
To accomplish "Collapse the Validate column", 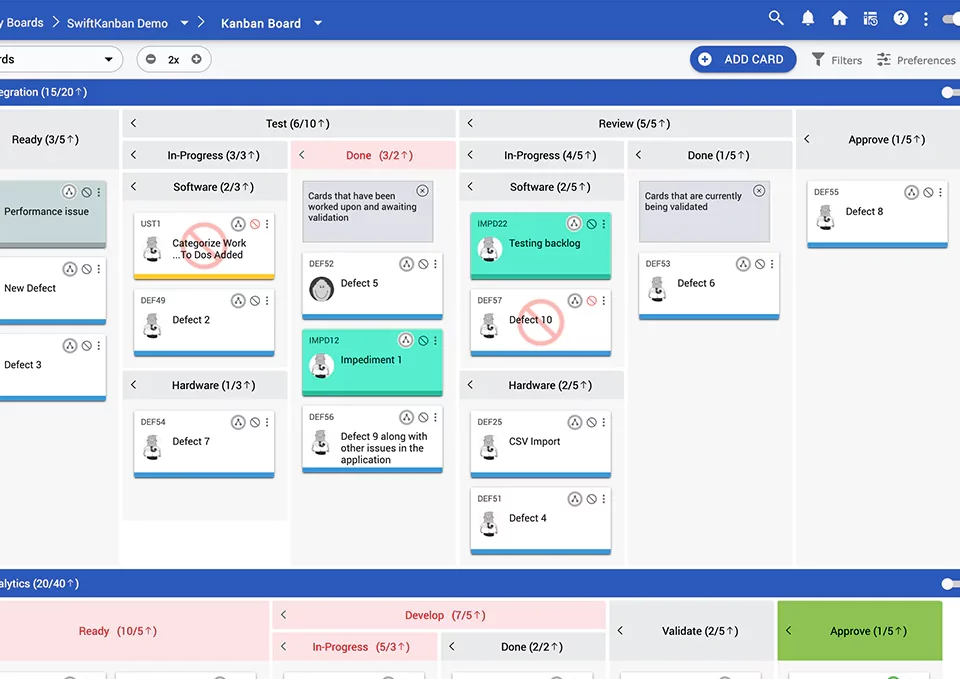I will [x=620, y=630].
